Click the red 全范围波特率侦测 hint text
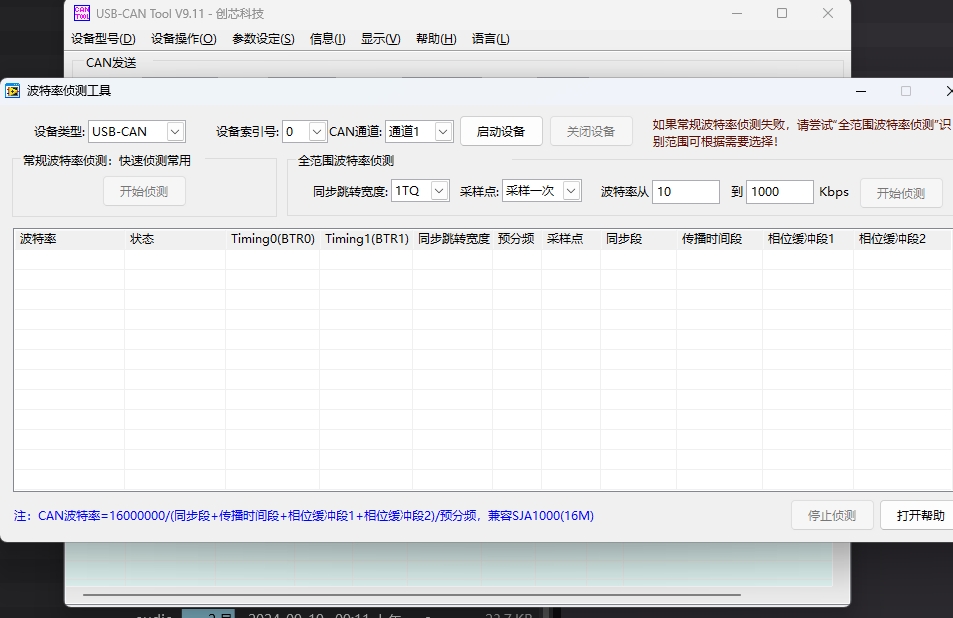The width and height of the screenshot is (953, 618). coord(802,133)
